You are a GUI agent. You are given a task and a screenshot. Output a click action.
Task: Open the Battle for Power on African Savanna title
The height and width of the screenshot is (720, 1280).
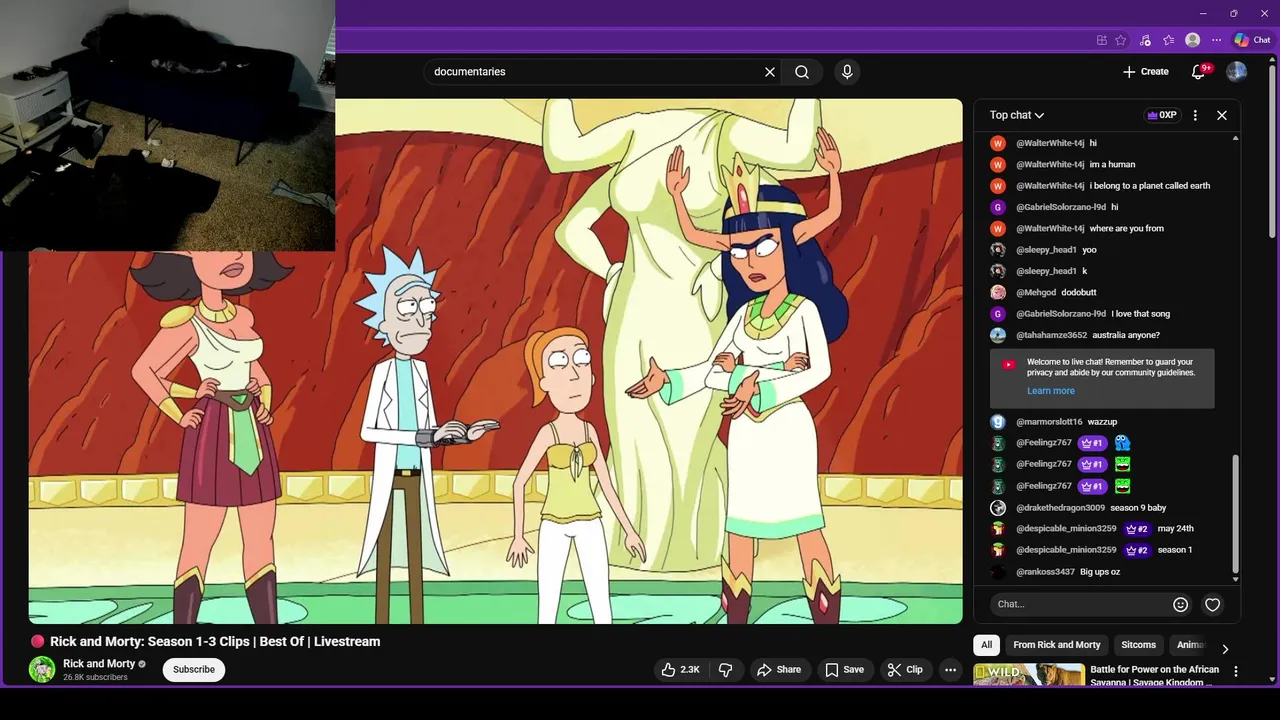click(1154, 675)
